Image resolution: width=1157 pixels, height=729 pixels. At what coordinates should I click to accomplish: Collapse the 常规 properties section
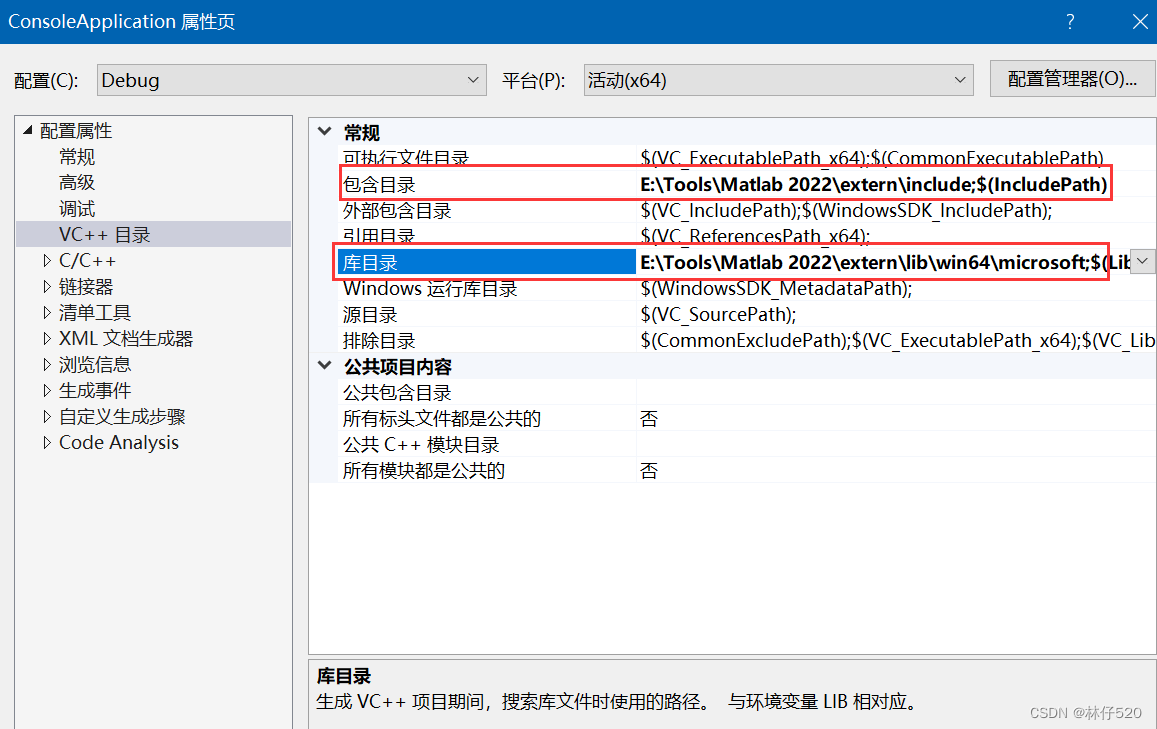click(x=324, y=131)
